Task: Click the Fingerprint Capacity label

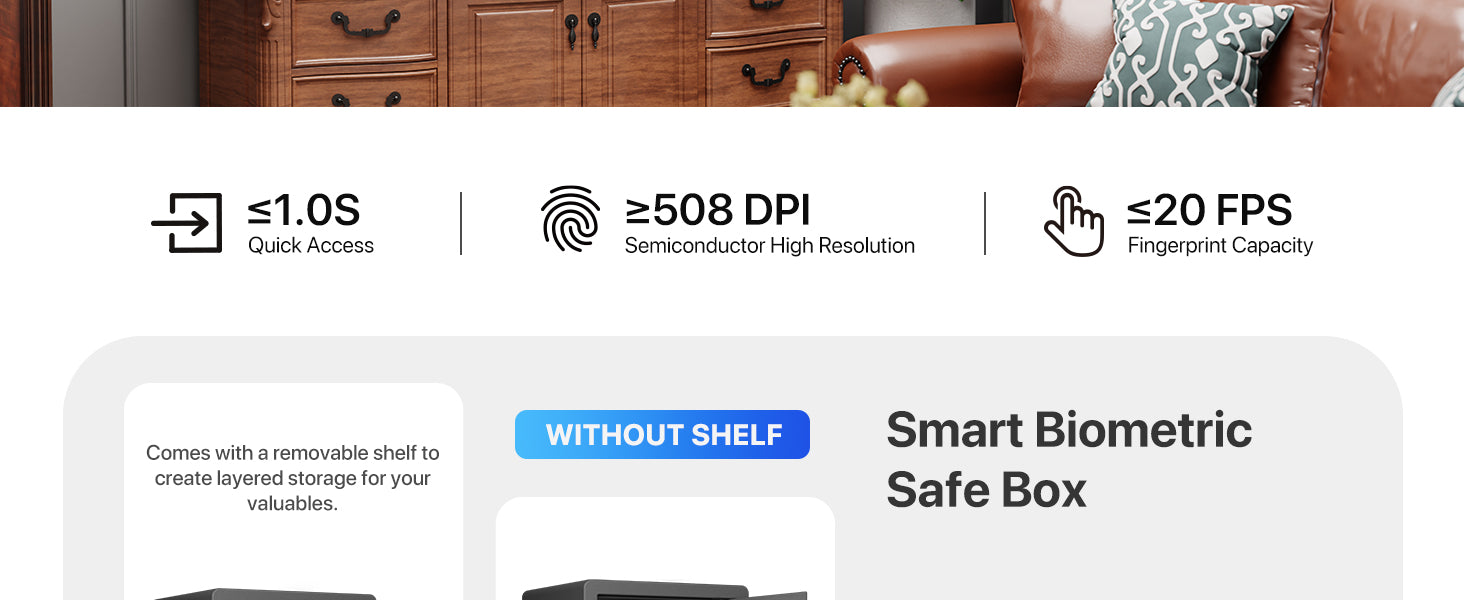Action: tap(1220, 246)
